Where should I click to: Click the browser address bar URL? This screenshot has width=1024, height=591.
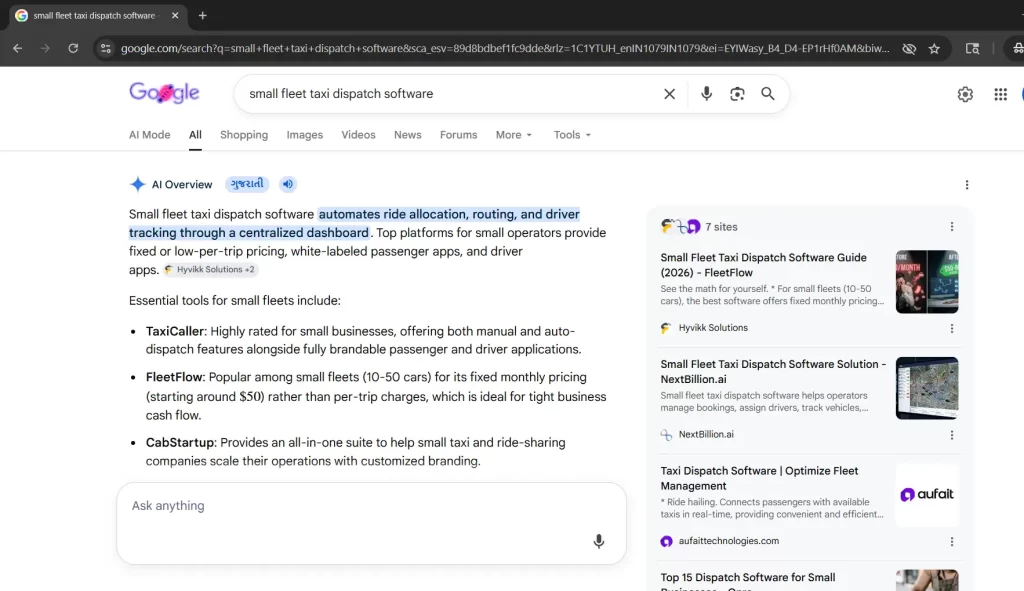tap(505, 48)
